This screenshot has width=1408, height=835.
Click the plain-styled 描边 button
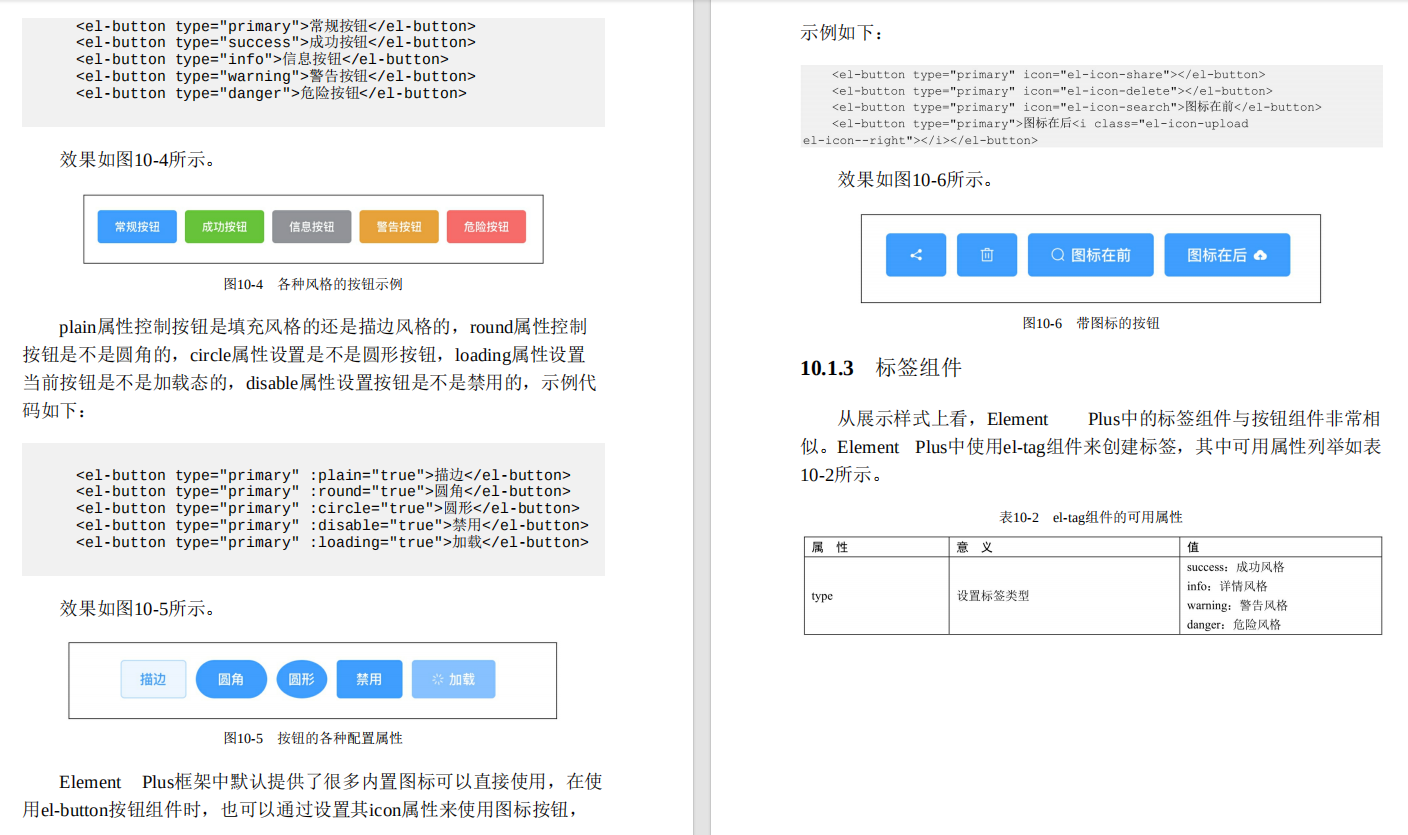tap(153, 679)
